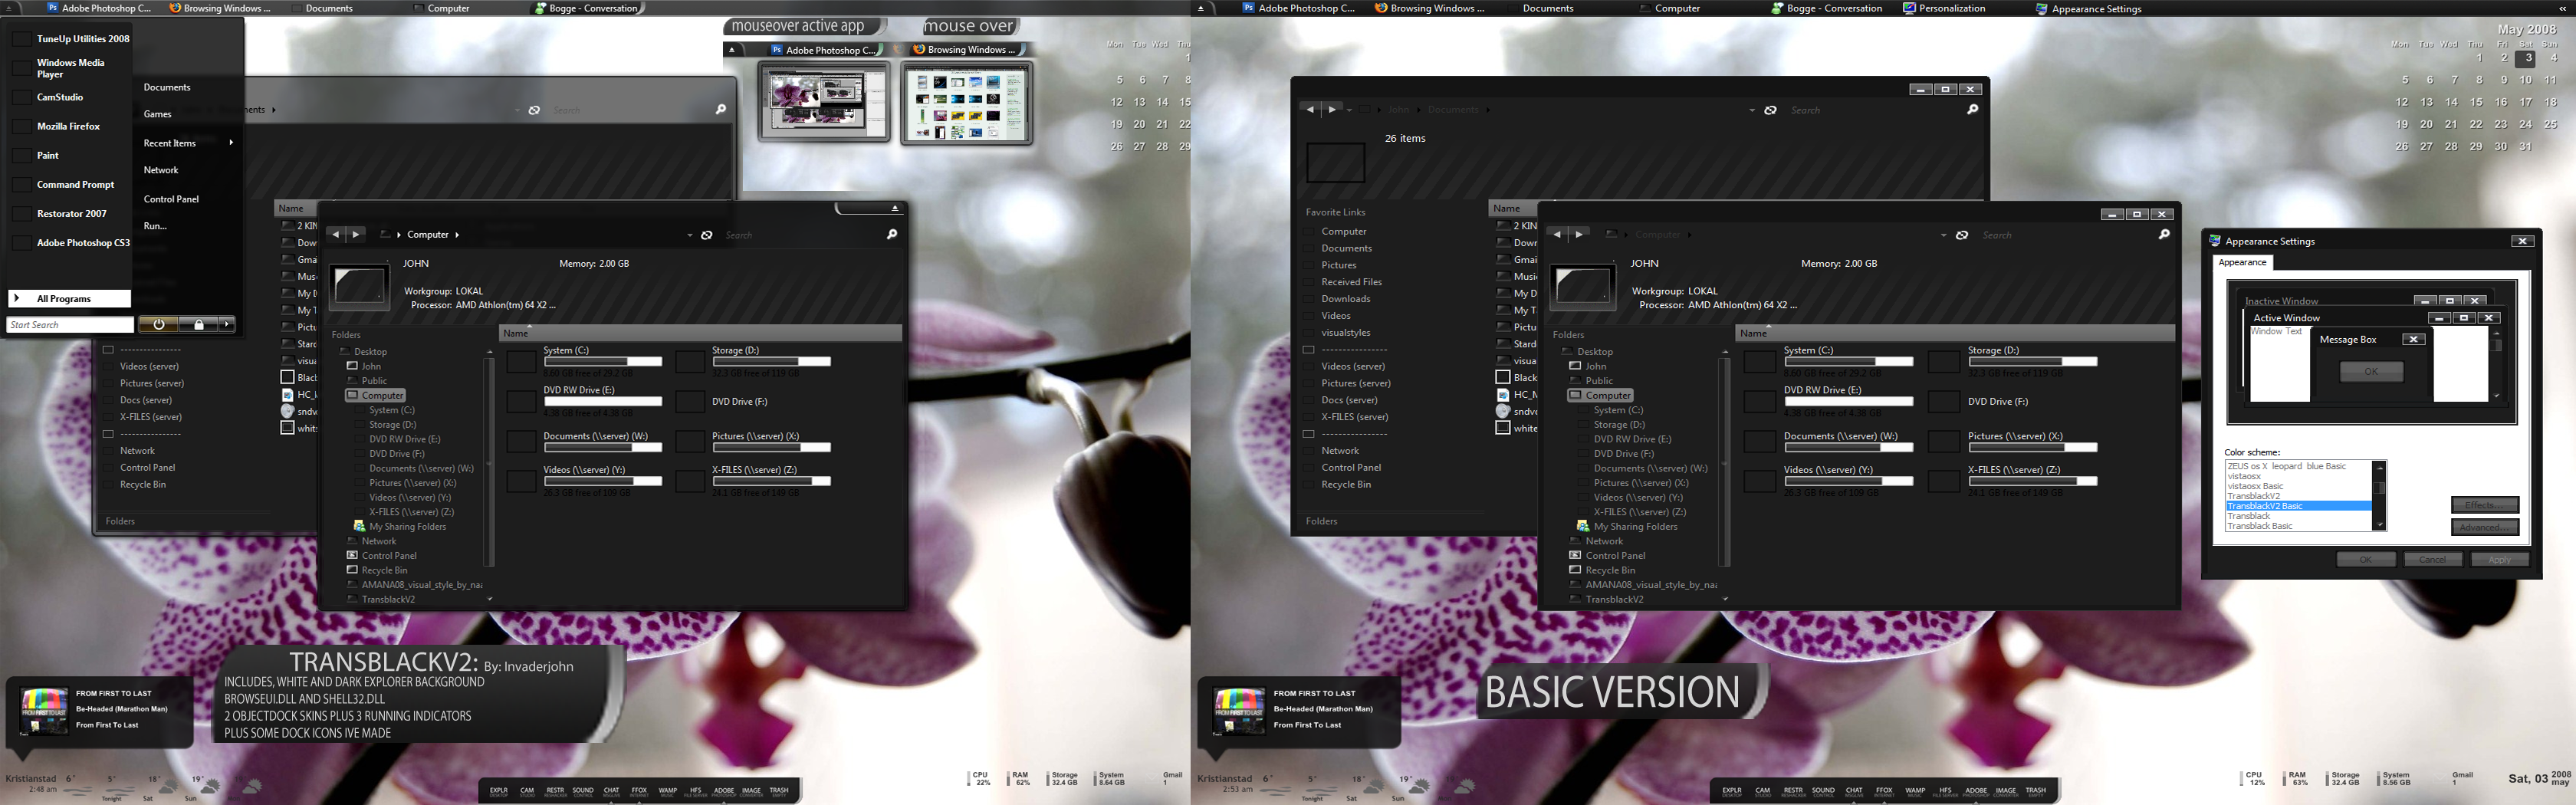This screenshot has width=2576, height=805.
Task: Click Browsing Windows mouse-over preview thumbnail
Action: click(966, 102)
